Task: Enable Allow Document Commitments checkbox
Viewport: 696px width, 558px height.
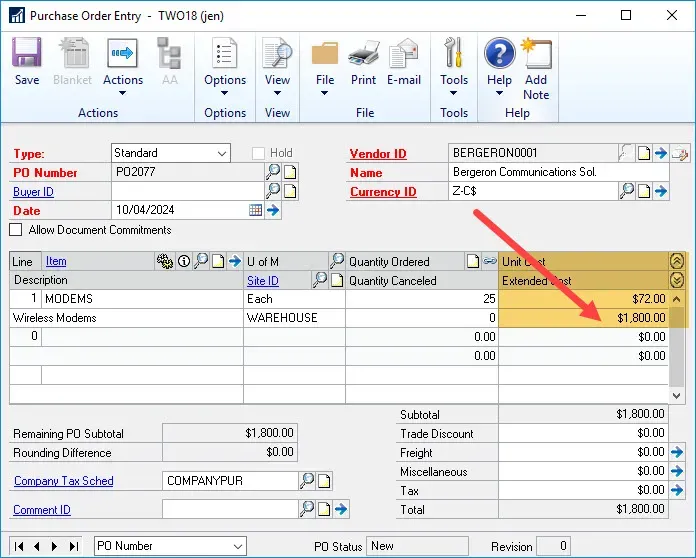Action: [x=16, y=230]
